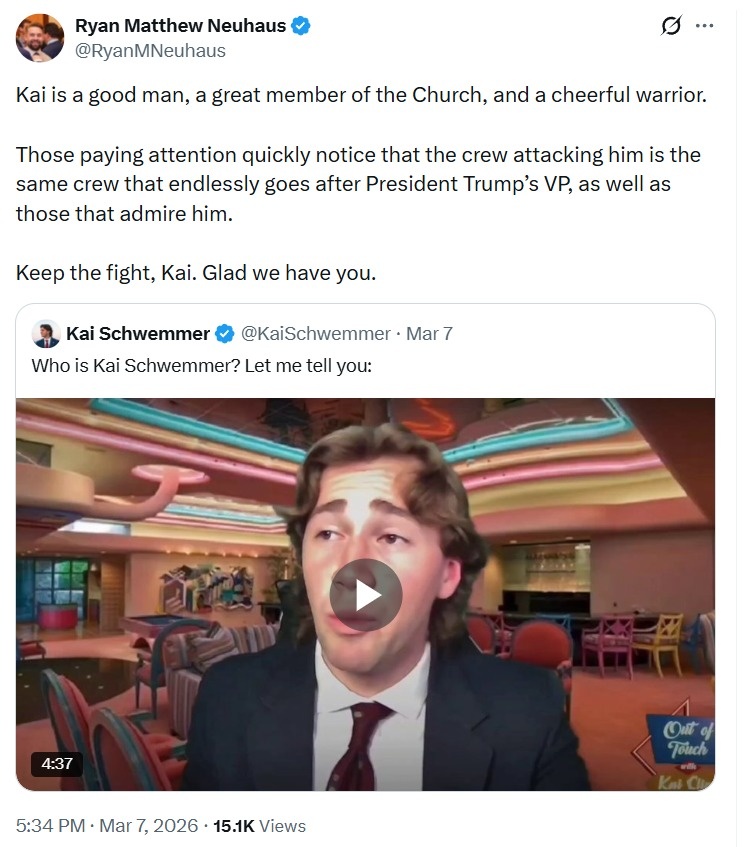Viewport: 745px width, 847px height.
Task: Click Kai Schwemmer's blue verified badge
Action: [x=226, y=333]
